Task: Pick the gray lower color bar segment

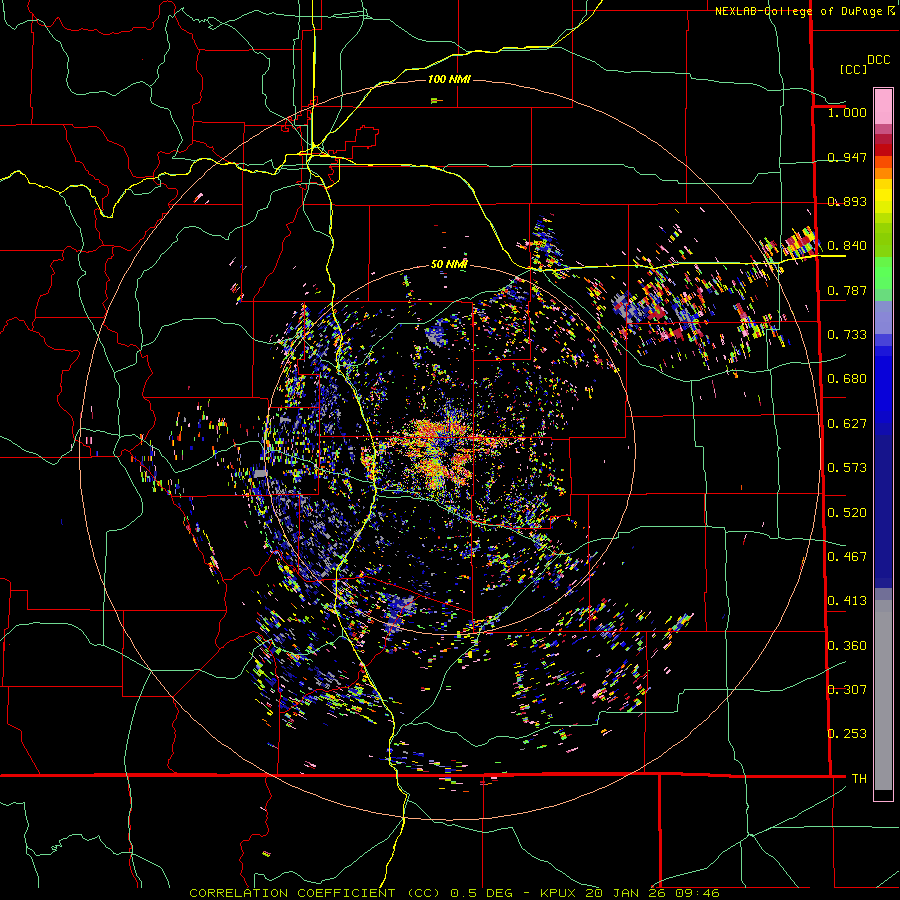Action: pyautogui.click(x=883, y=695)
